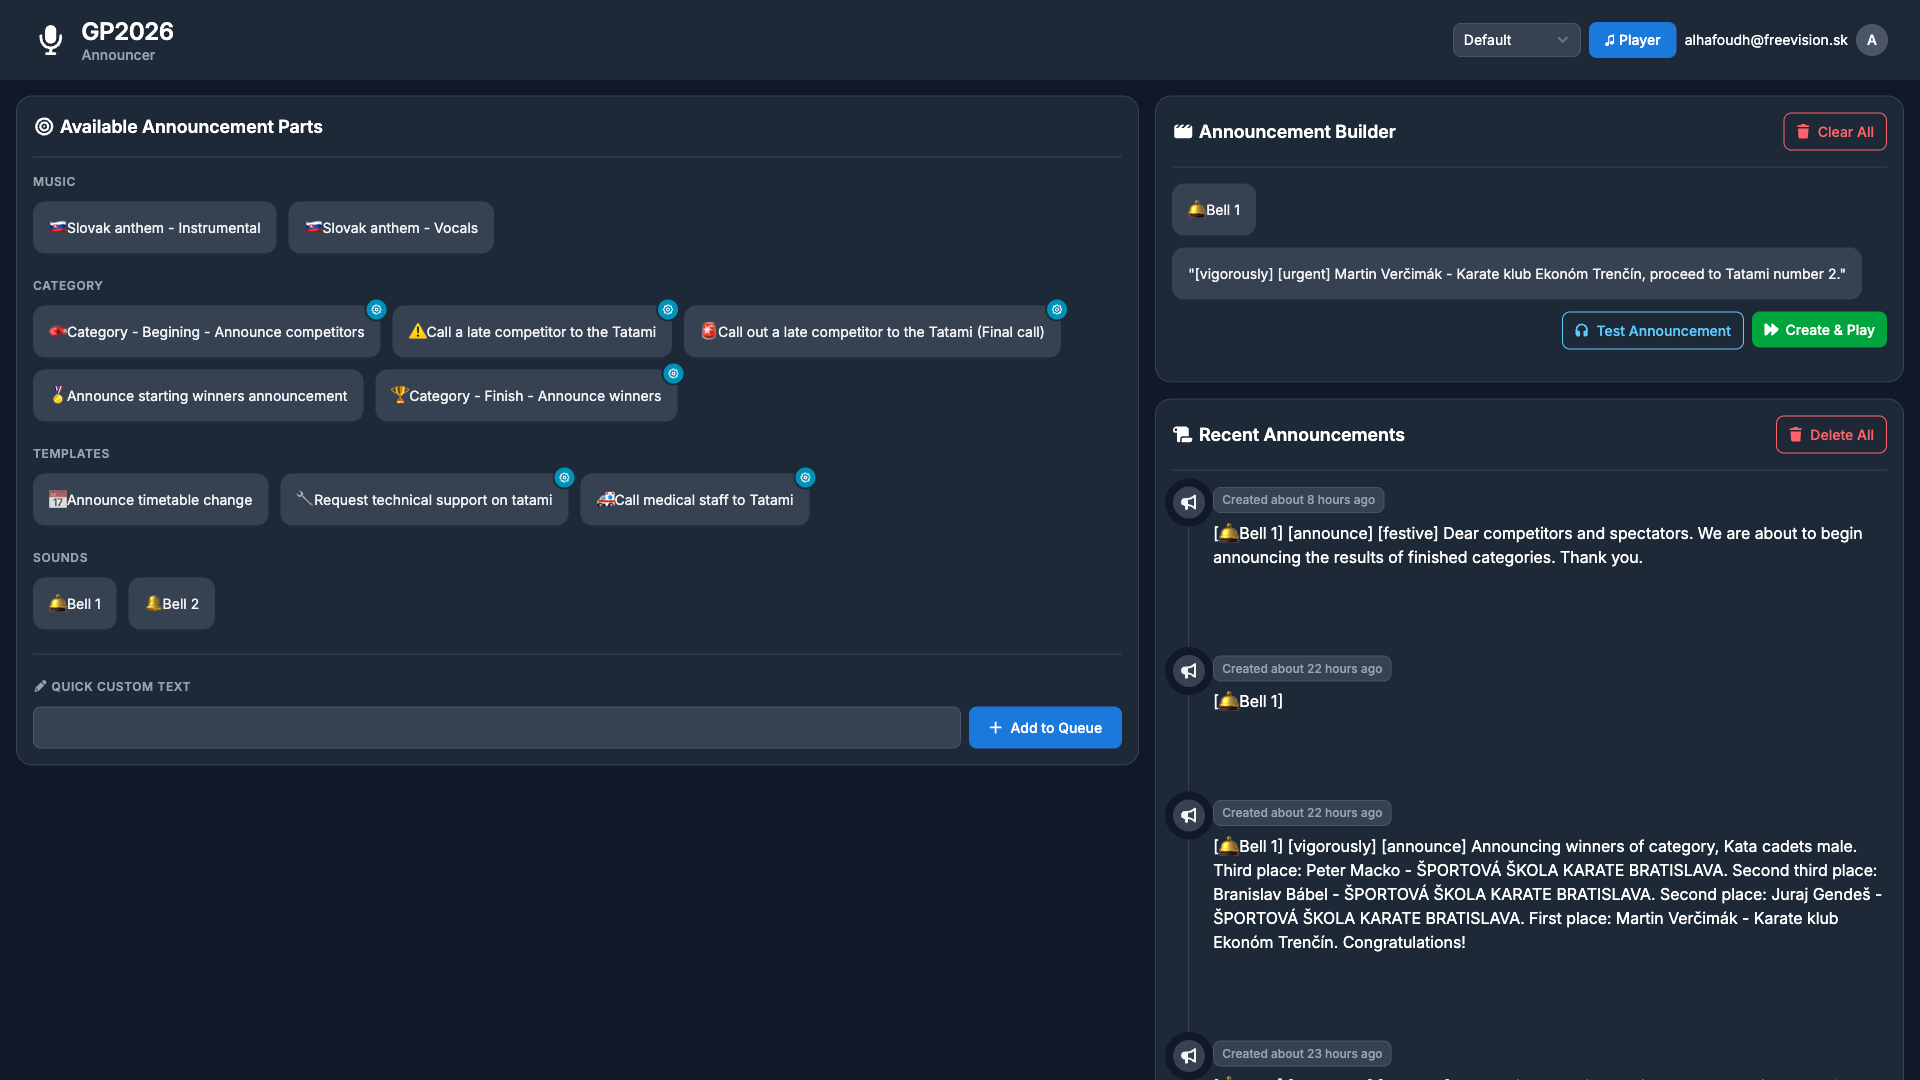Select the Bell 1 sound part
This screenshot has height=1080, width=1920.
(74, 603)
